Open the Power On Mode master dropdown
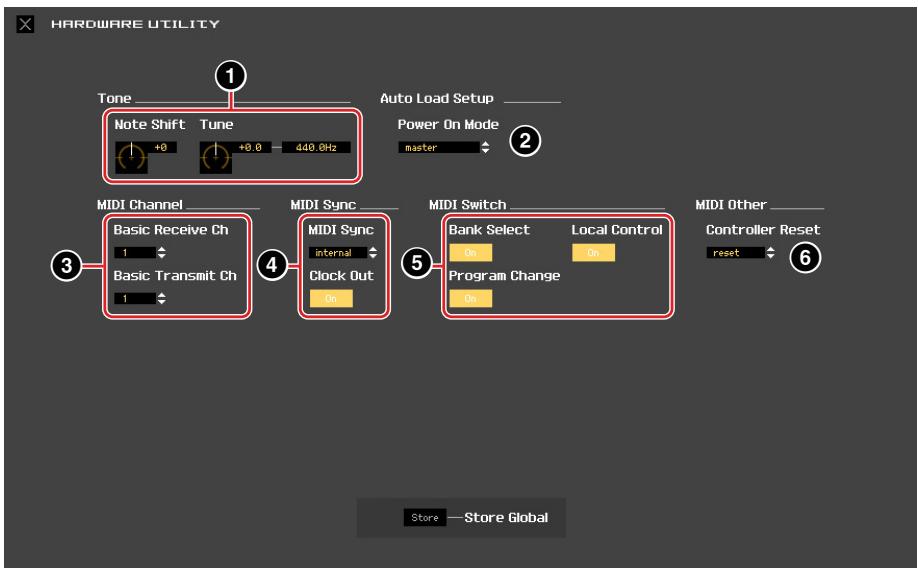Image resolution: width=918 pixels, height=568 pixels. pos(439,148)
